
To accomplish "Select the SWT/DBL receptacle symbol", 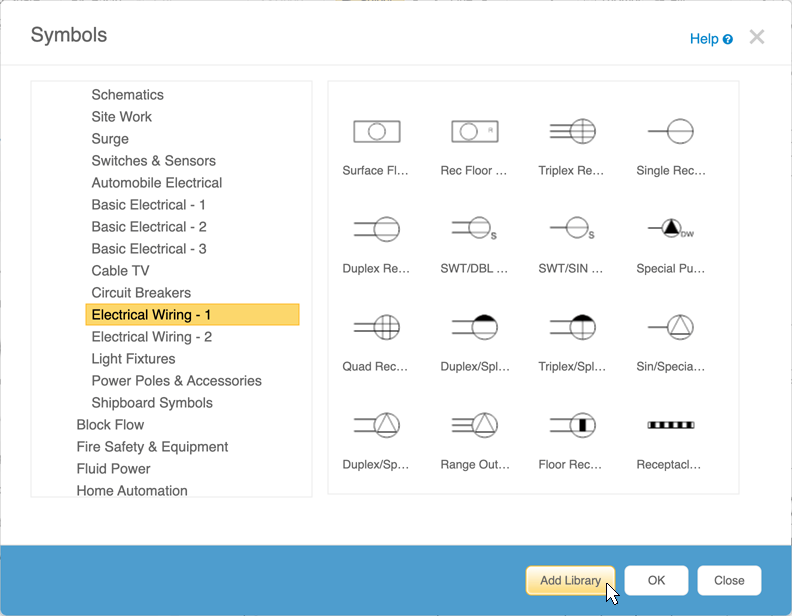I will pyautogui.click(x=474, y=229).
